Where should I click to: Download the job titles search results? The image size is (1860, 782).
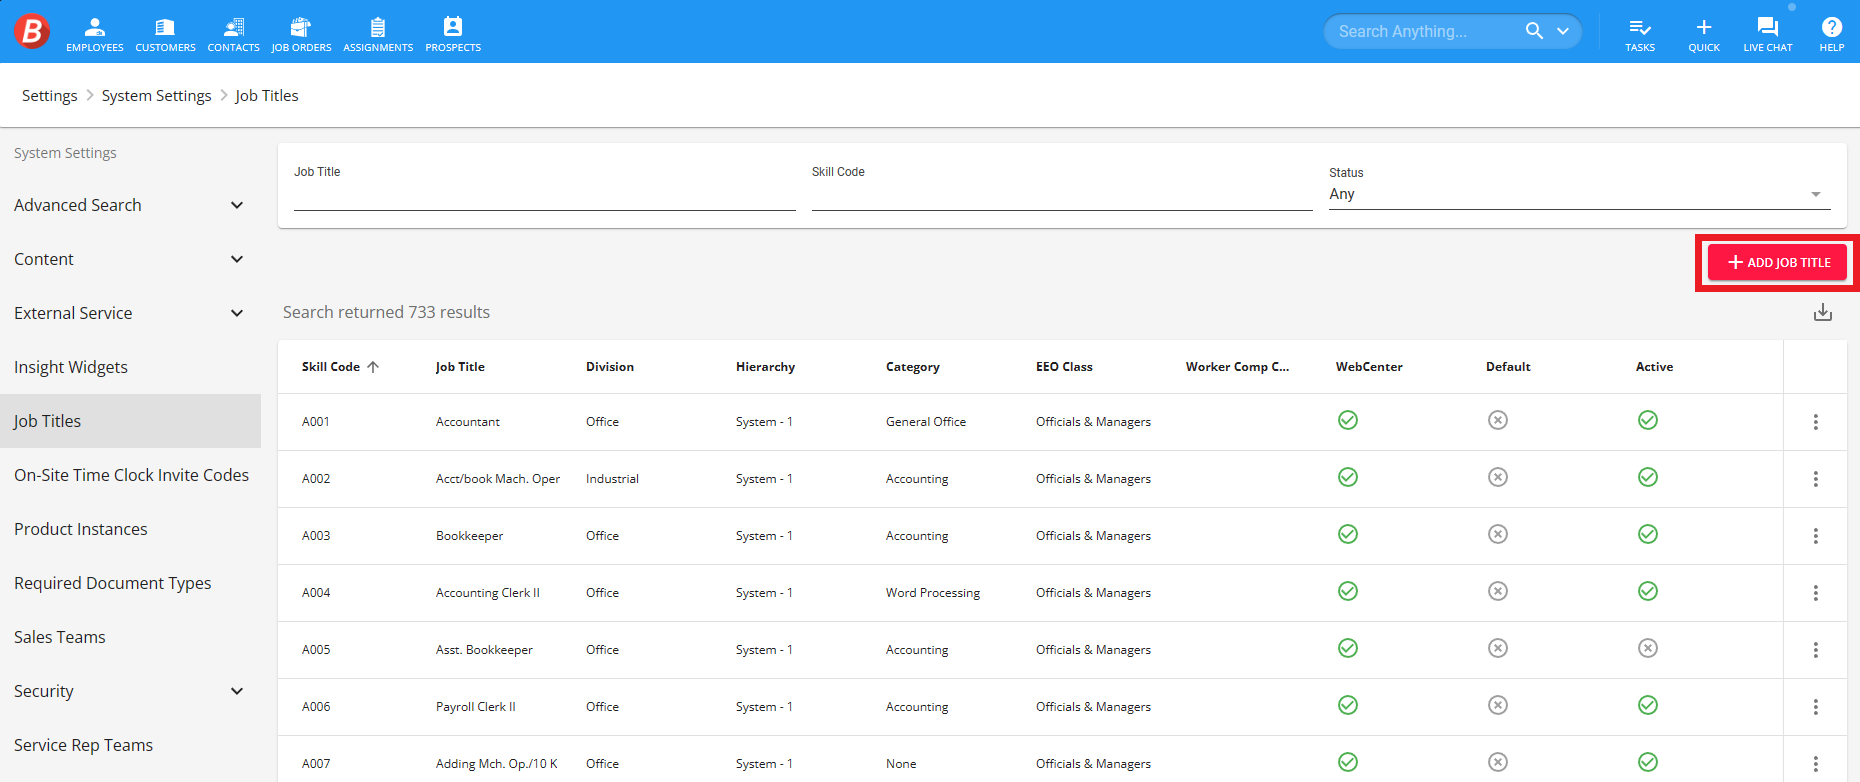pyautogui.click(x=1823, y=313)
